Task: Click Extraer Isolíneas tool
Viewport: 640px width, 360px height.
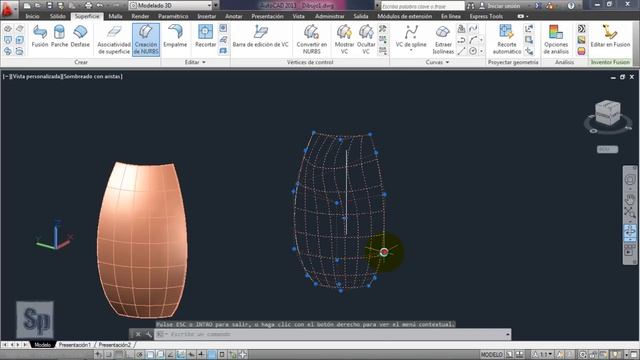Action: 443,40
